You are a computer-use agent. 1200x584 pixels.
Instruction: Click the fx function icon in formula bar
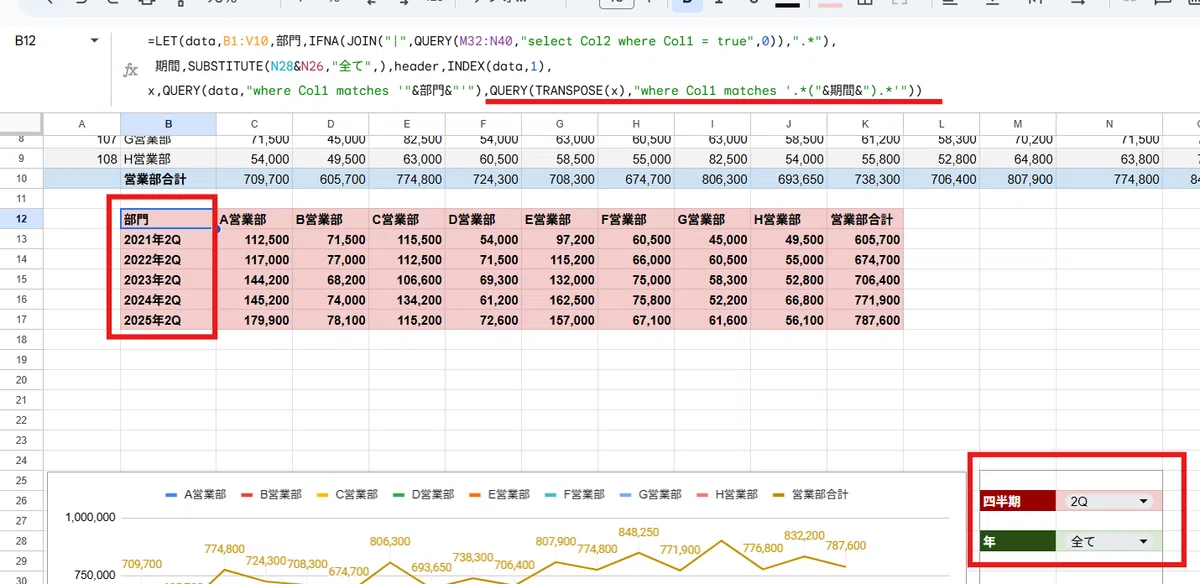pyautogui.click(x=130, y=70)
